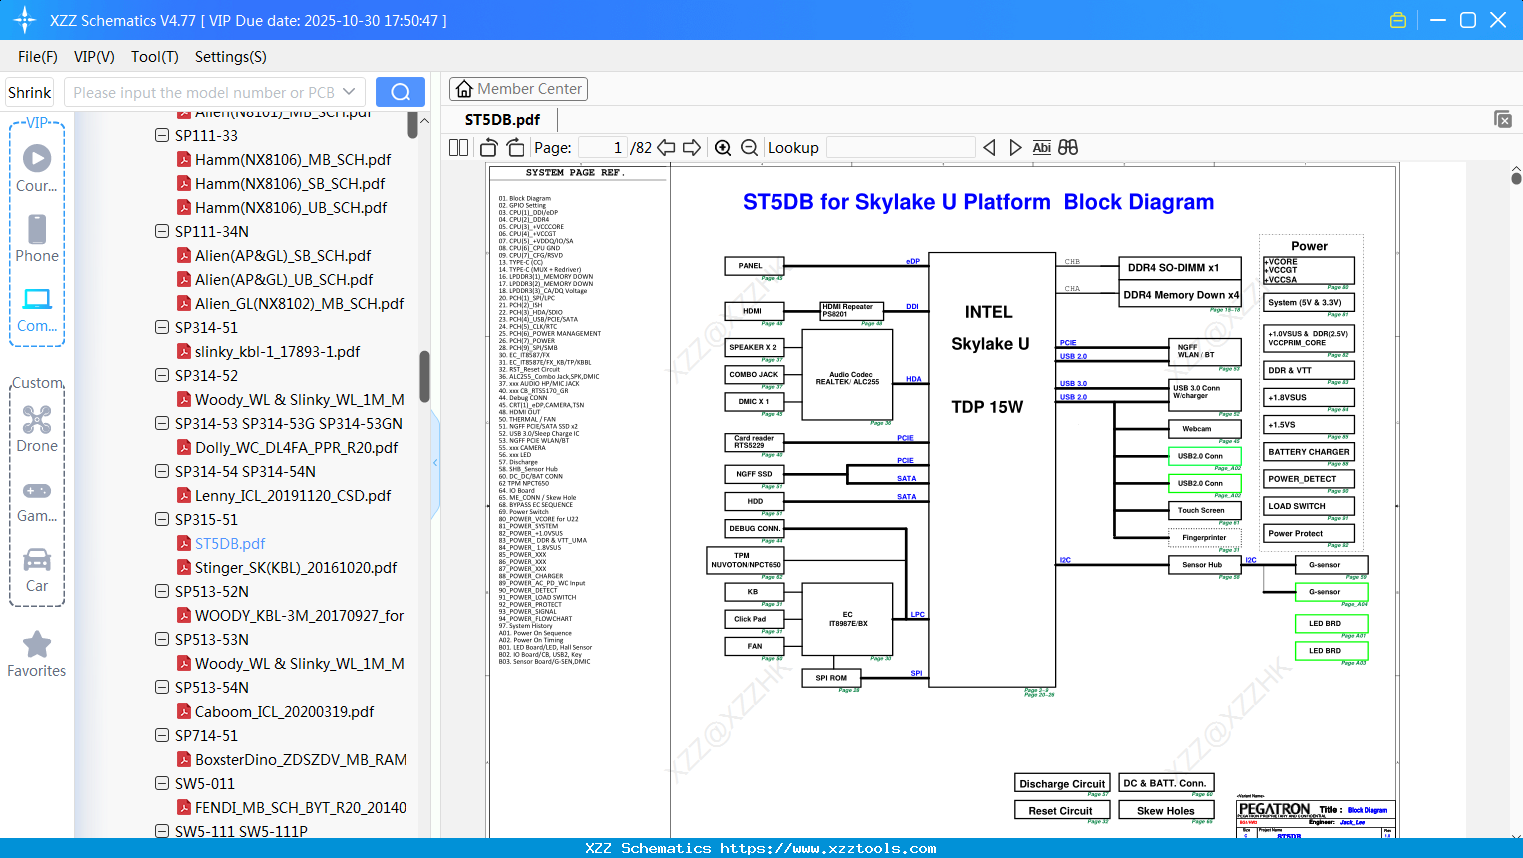Viewport: 1523px width, 858px height.
Task: Toggle the two-page split view icon
Action: pos(458,148)
